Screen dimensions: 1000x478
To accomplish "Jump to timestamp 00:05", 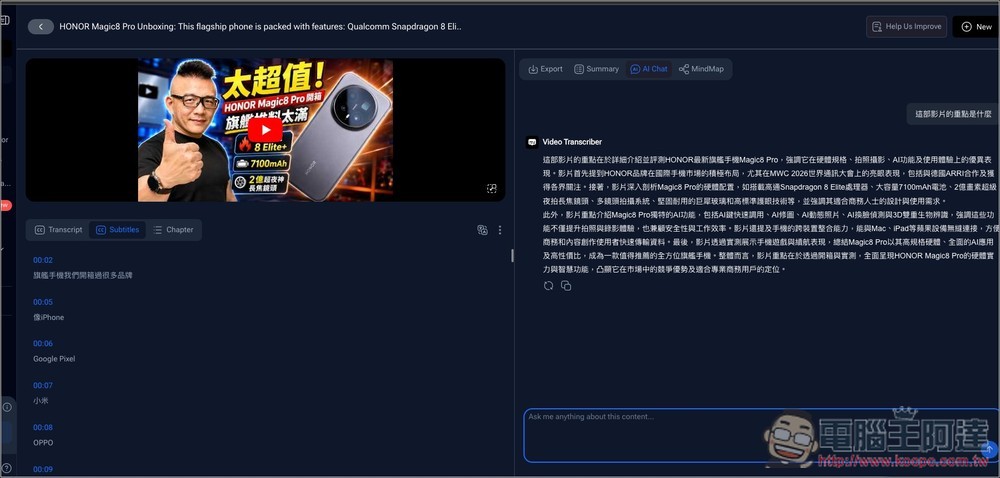I will pyautogui.click(x=43, y=302).
